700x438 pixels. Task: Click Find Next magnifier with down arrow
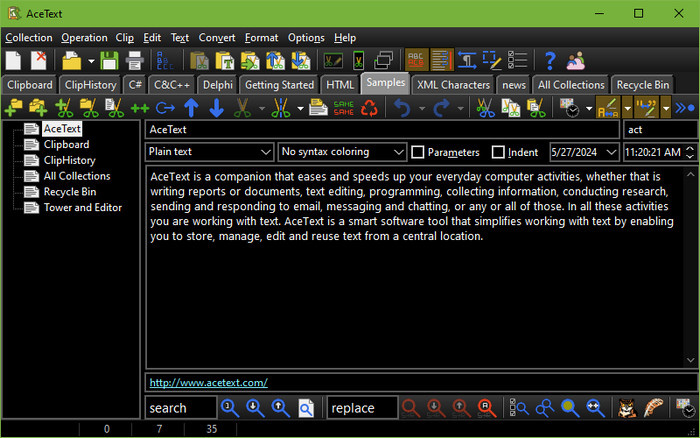[x=255, y=408]
